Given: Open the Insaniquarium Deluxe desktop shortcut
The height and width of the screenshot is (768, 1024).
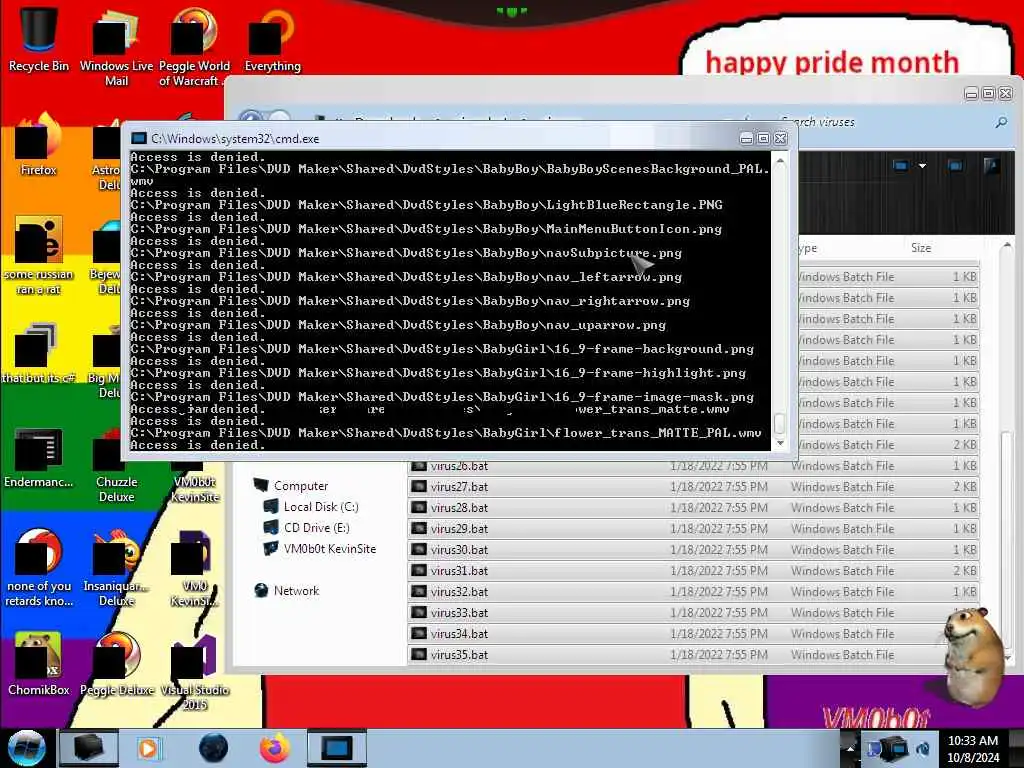Looking at the screenshot, I should click(x=116, y=568).
